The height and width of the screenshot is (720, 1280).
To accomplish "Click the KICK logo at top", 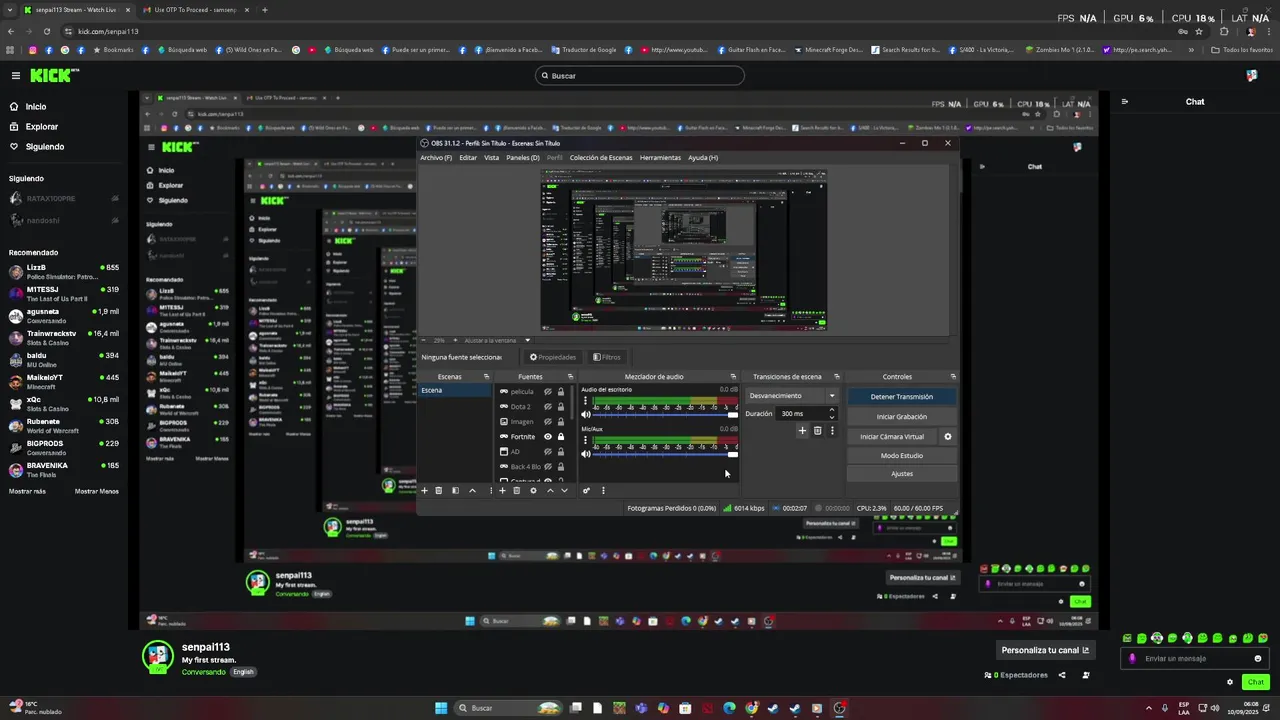I will coord(54,75).
